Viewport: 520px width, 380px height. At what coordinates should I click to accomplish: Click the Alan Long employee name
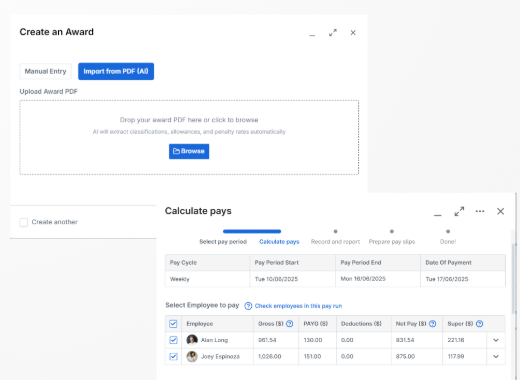(x=214, y=340)
